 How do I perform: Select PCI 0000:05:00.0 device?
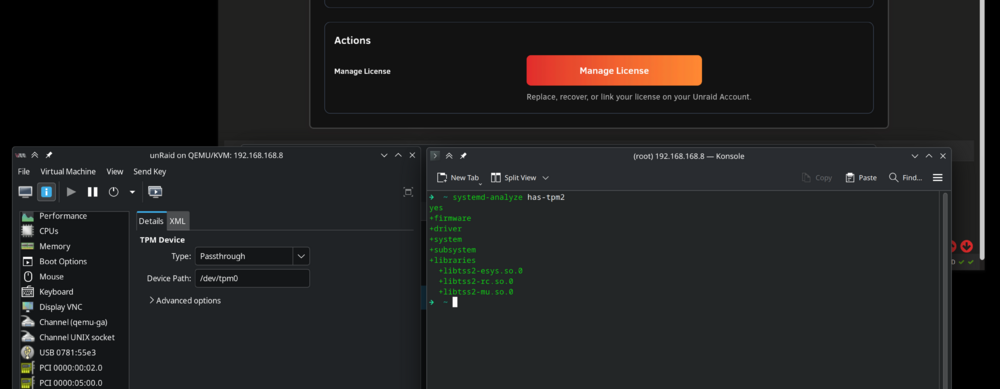[x=74, y=383]
